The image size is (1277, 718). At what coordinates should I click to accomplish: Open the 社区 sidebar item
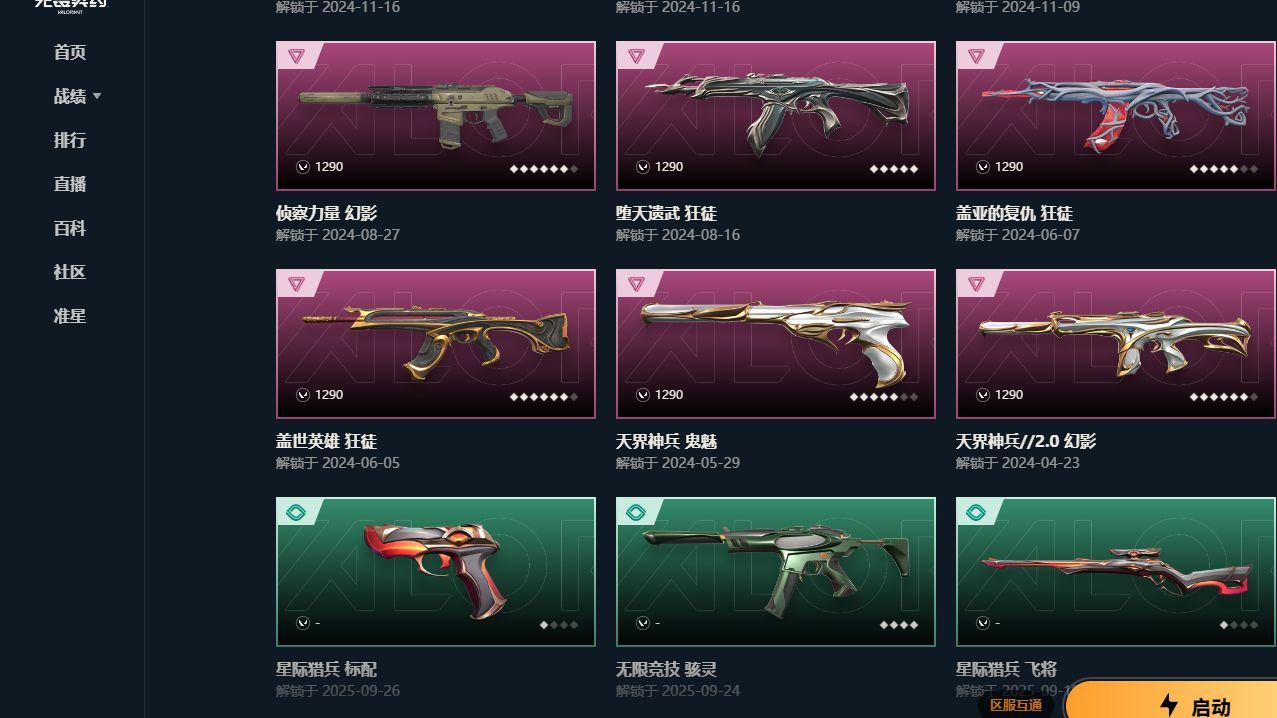70,272
